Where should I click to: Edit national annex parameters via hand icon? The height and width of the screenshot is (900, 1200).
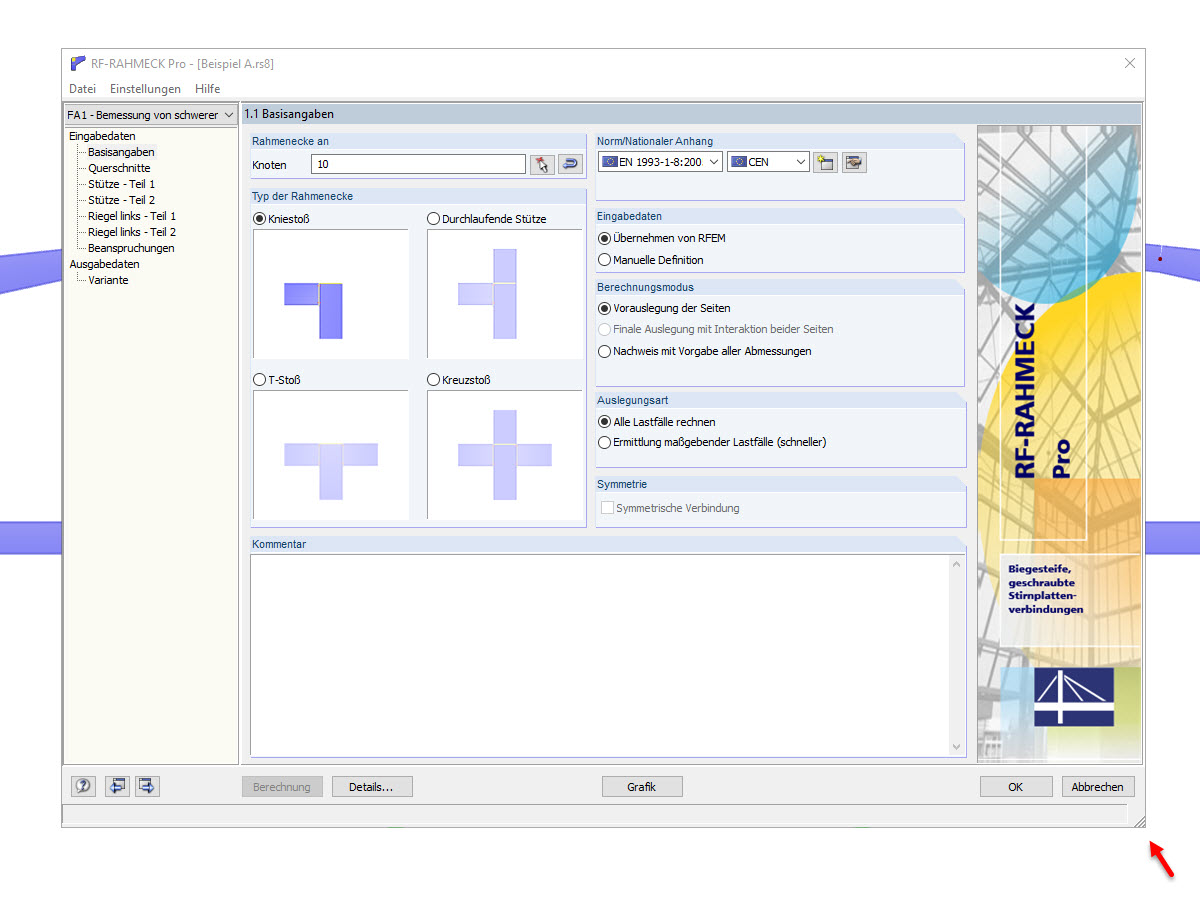point(853,161)
